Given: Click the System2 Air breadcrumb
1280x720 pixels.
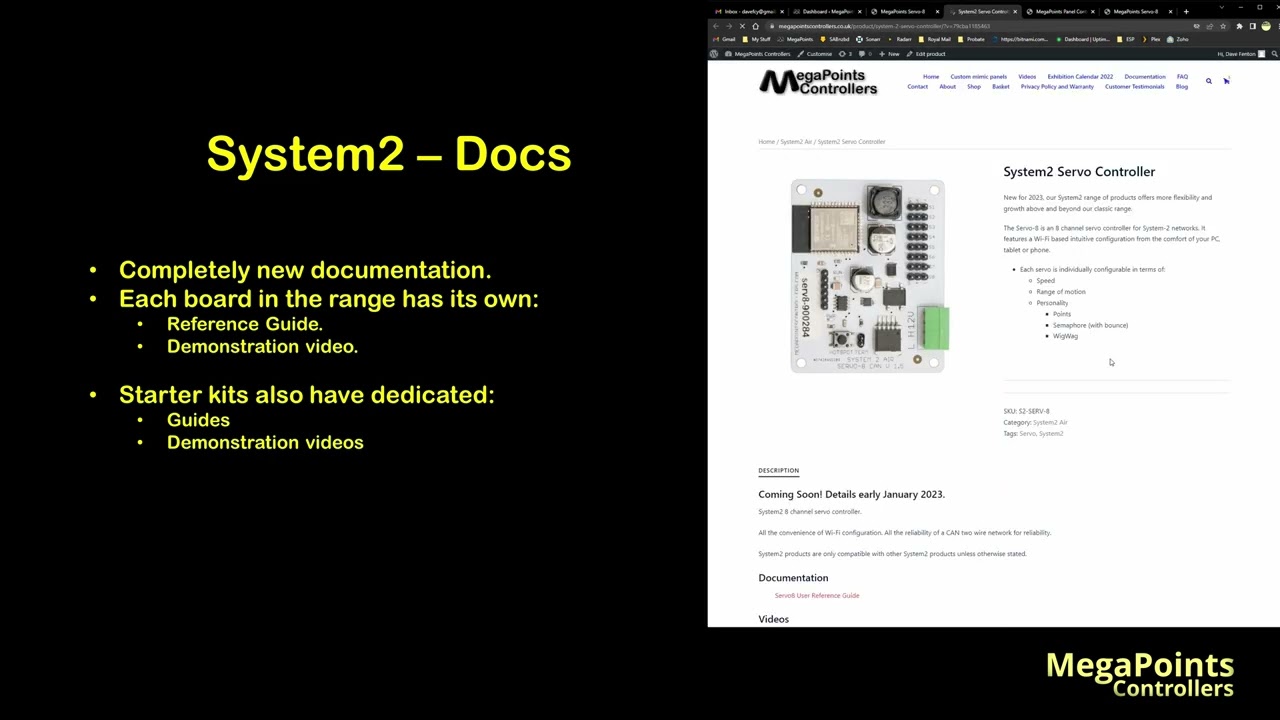Looking at the screenshot, I should point(796,142).
